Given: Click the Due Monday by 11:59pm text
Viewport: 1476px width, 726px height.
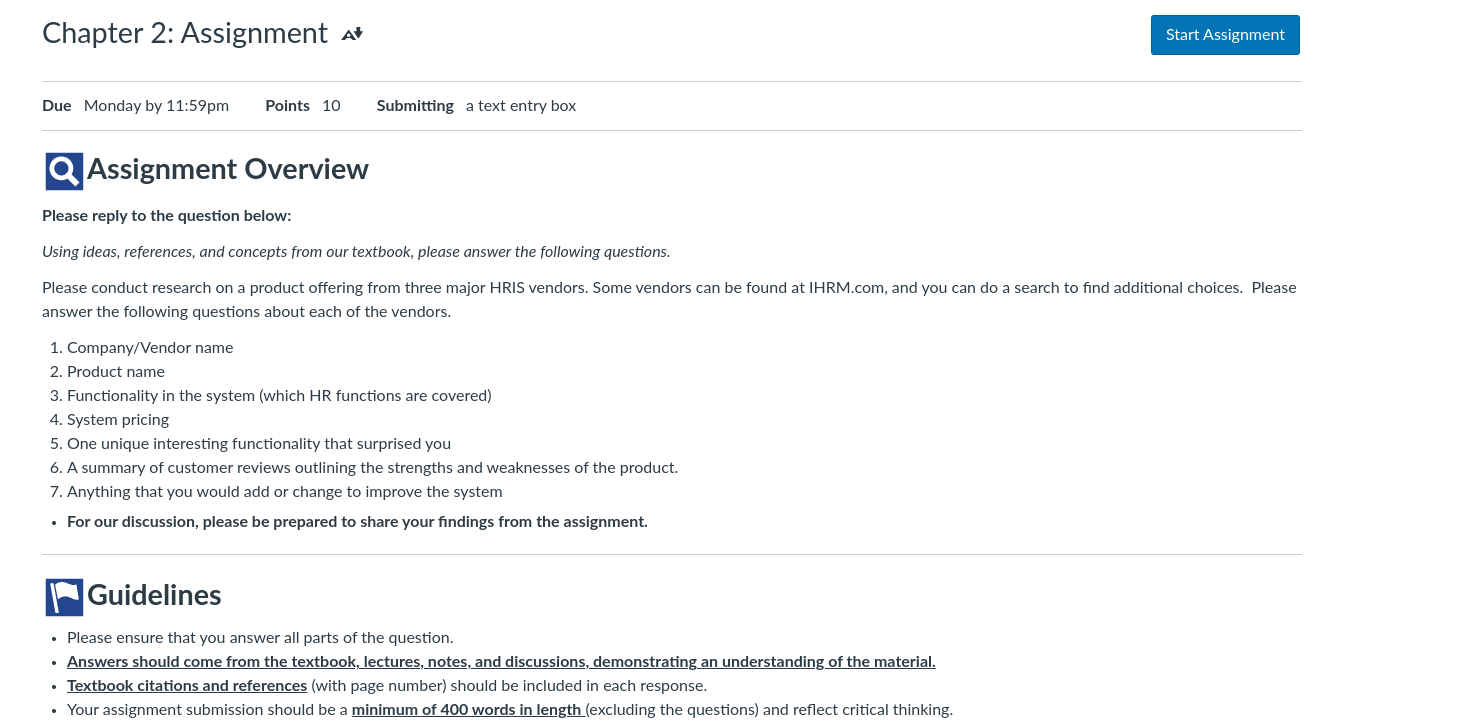Looking at the screenshot, I should pyautogui.click(x=135, y=106).
